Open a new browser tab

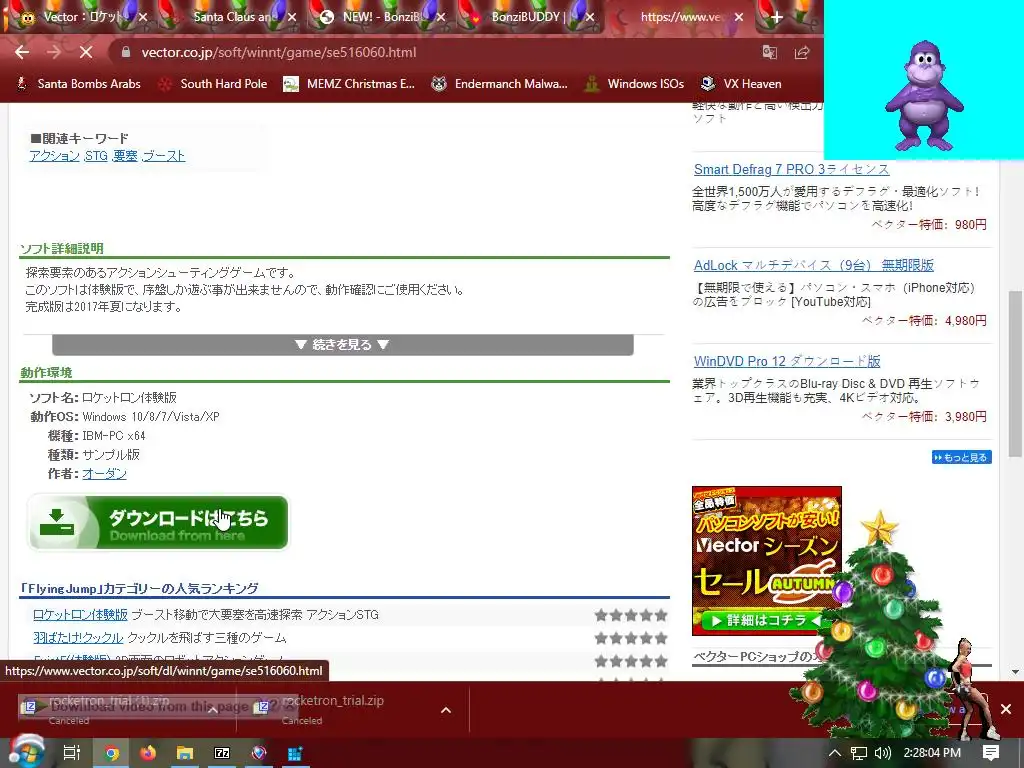point(776,17)
